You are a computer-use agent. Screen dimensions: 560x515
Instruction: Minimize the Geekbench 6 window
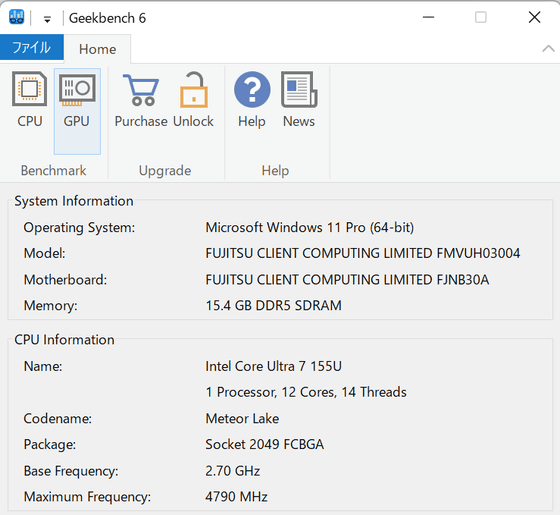pos(428,17)
